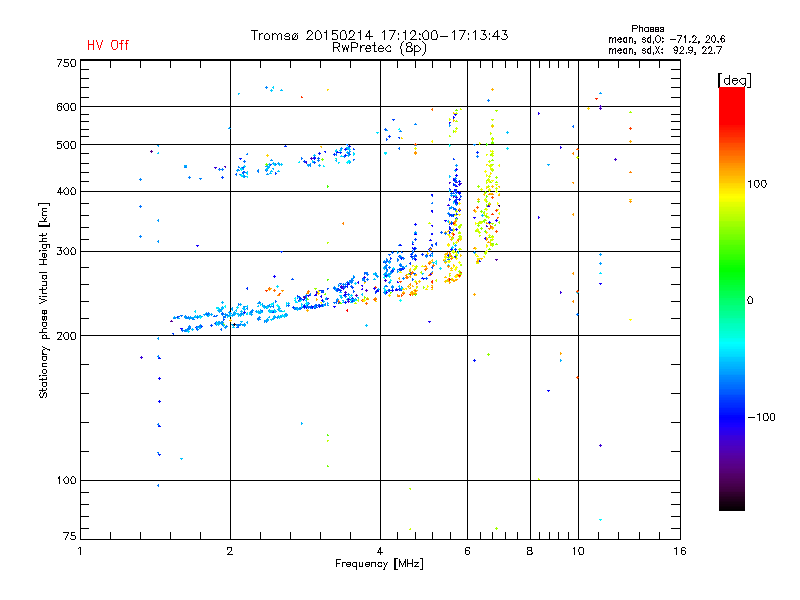The image size is (800, 600).
Task: Click the 400 height axis tick label
Action: pos(66,192)
